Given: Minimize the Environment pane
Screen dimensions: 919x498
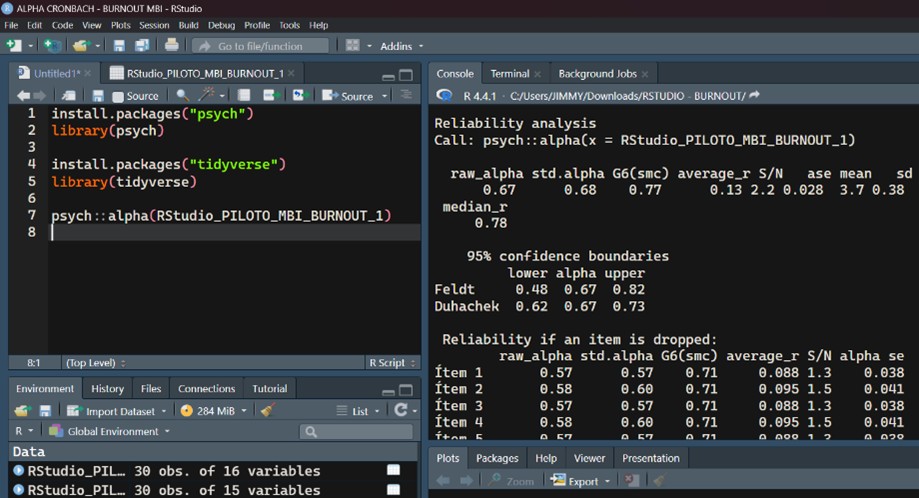Looking at the screenshot, I should [387, 391].
